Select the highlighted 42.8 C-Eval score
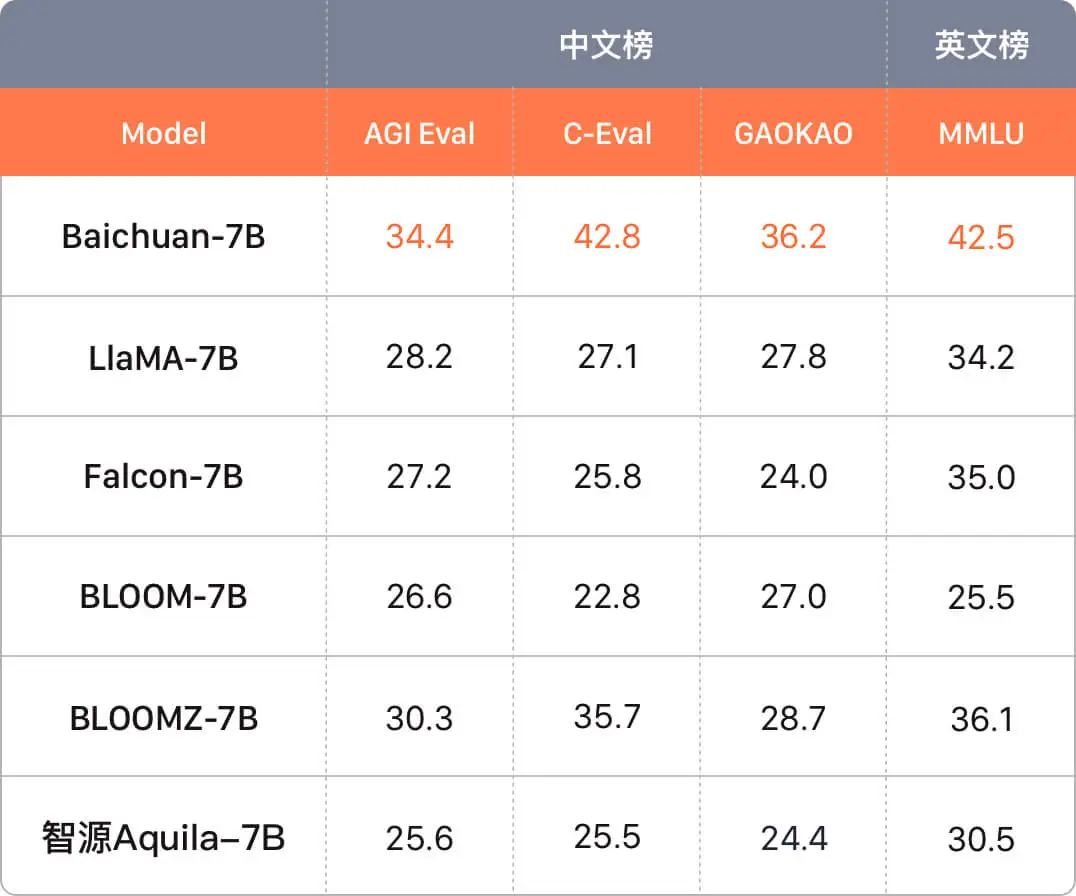 coord(607,236)
